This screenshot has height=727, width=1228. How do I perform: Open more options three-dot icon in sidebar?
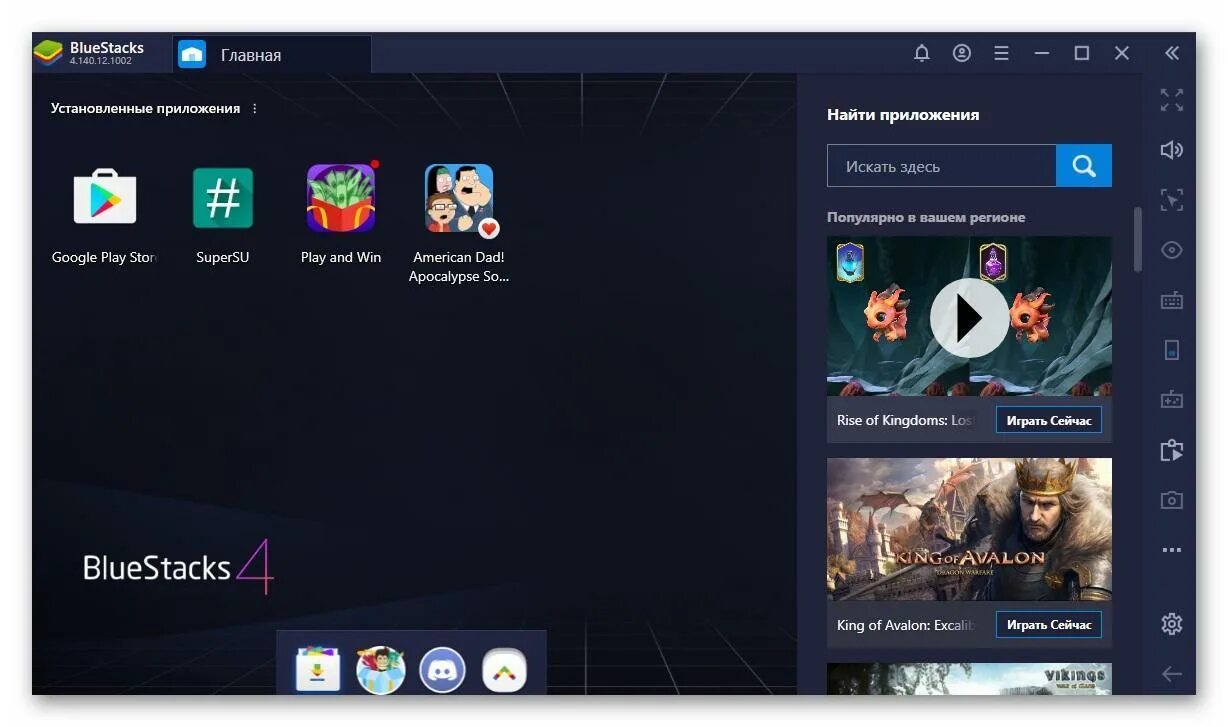(1172, 550)
